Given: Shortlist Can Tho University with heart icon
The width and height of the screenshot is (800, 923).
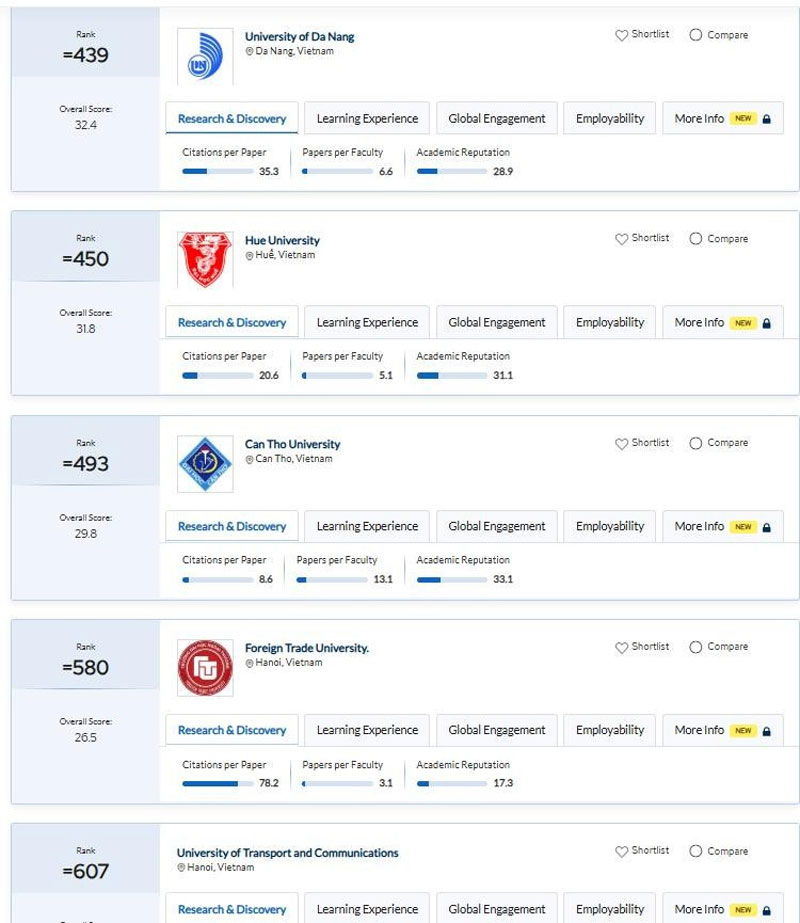Looking at the screenshot, I should click(x=622, y=443).
